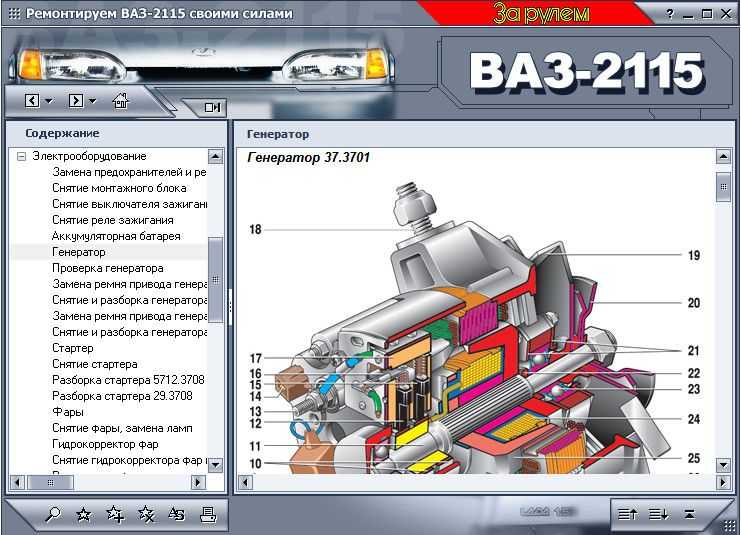Image resolution: width=741 pixels, height=535 pixels.
Task: Select the Генератор topic in contents
Action: coord(78,252)
